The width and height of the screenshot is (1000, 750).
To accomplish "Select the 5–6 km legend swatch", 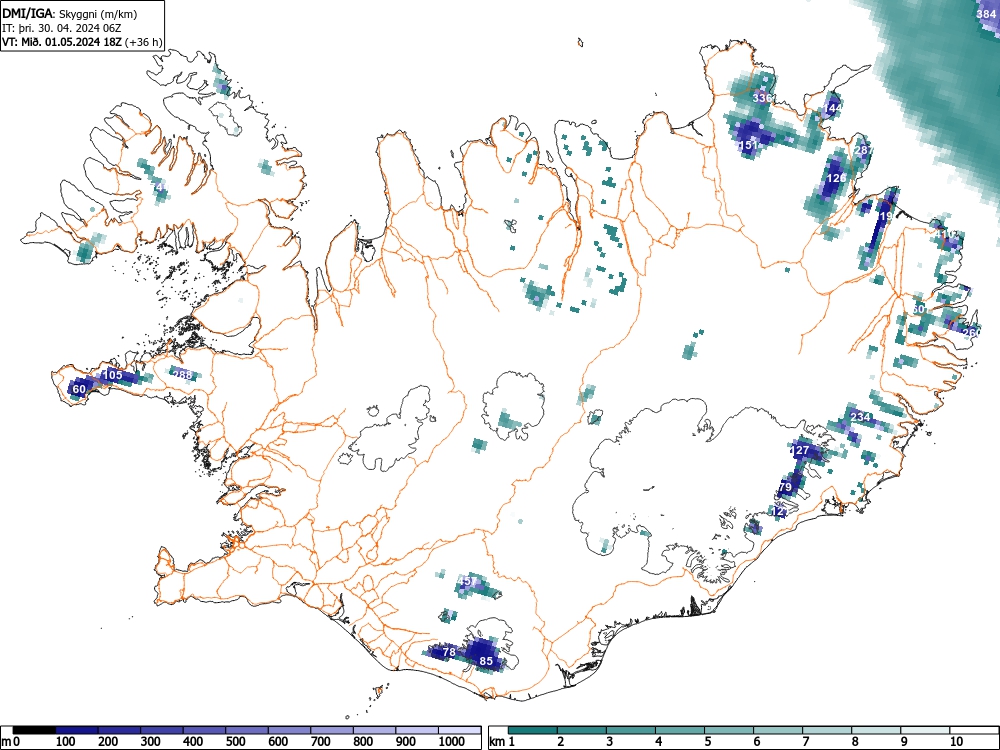I will [x=729, y=730].
